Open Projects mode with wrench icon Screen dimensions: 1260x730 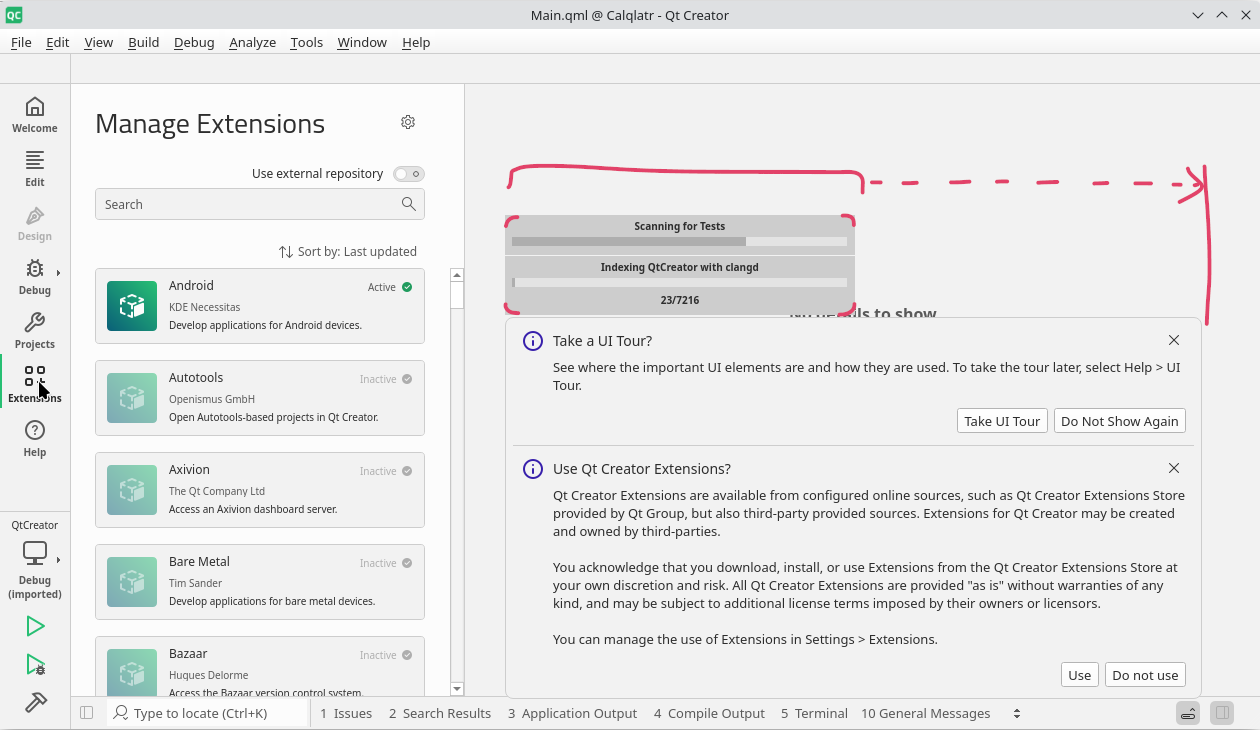(35, 330)
